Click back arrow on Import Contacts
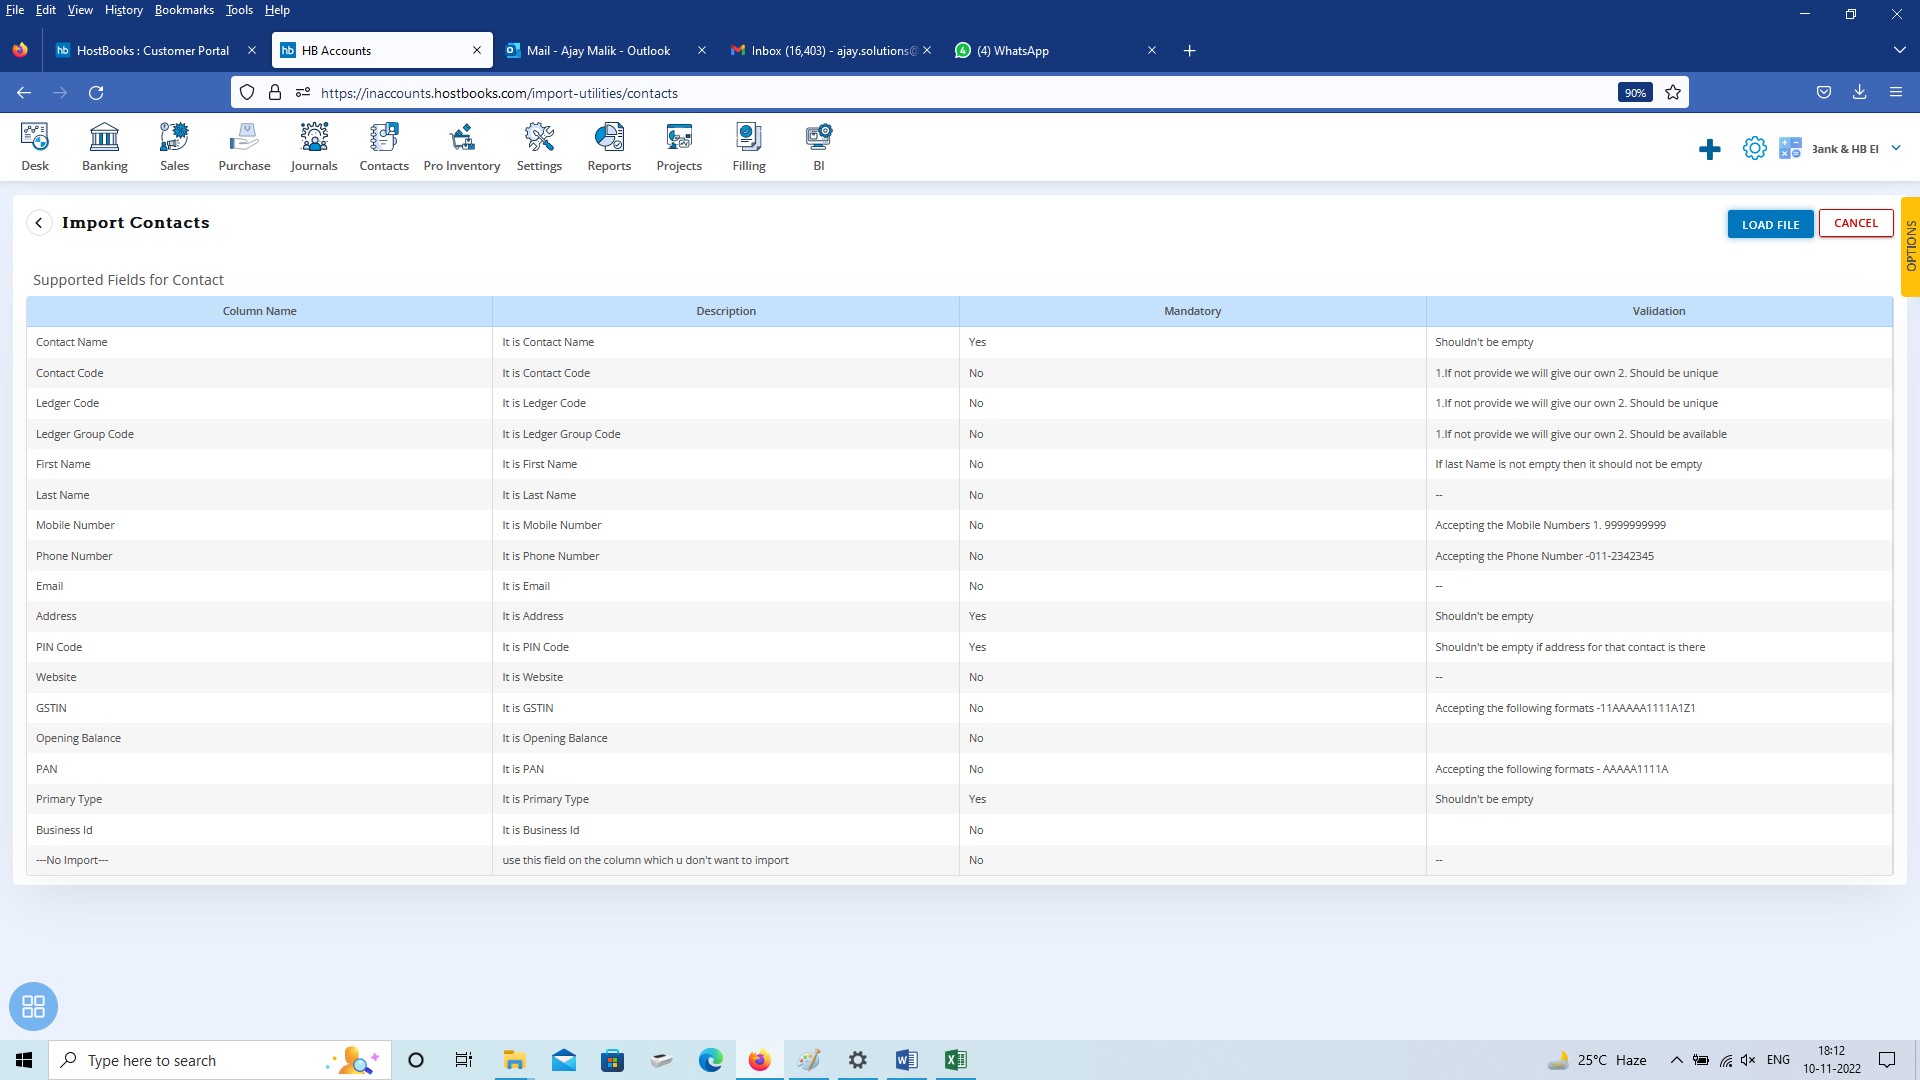 38,222
